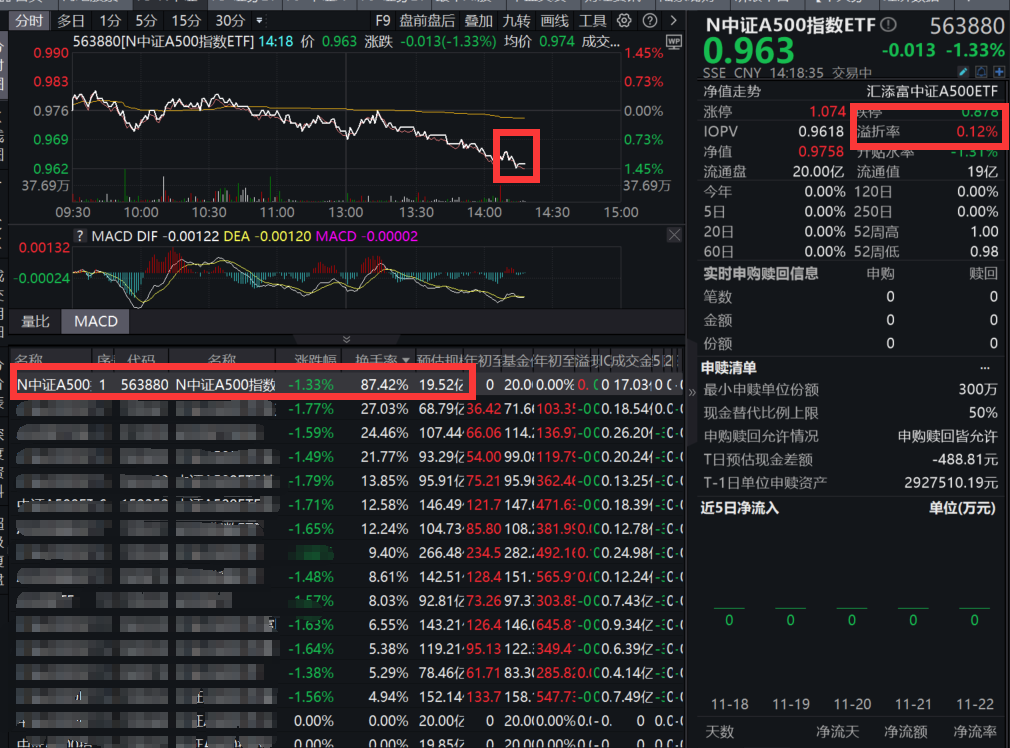Toggle the 九转 nine-turn indicator
Screen dimensions: 1010x748
pyautogui.click(x=517, y=21)
